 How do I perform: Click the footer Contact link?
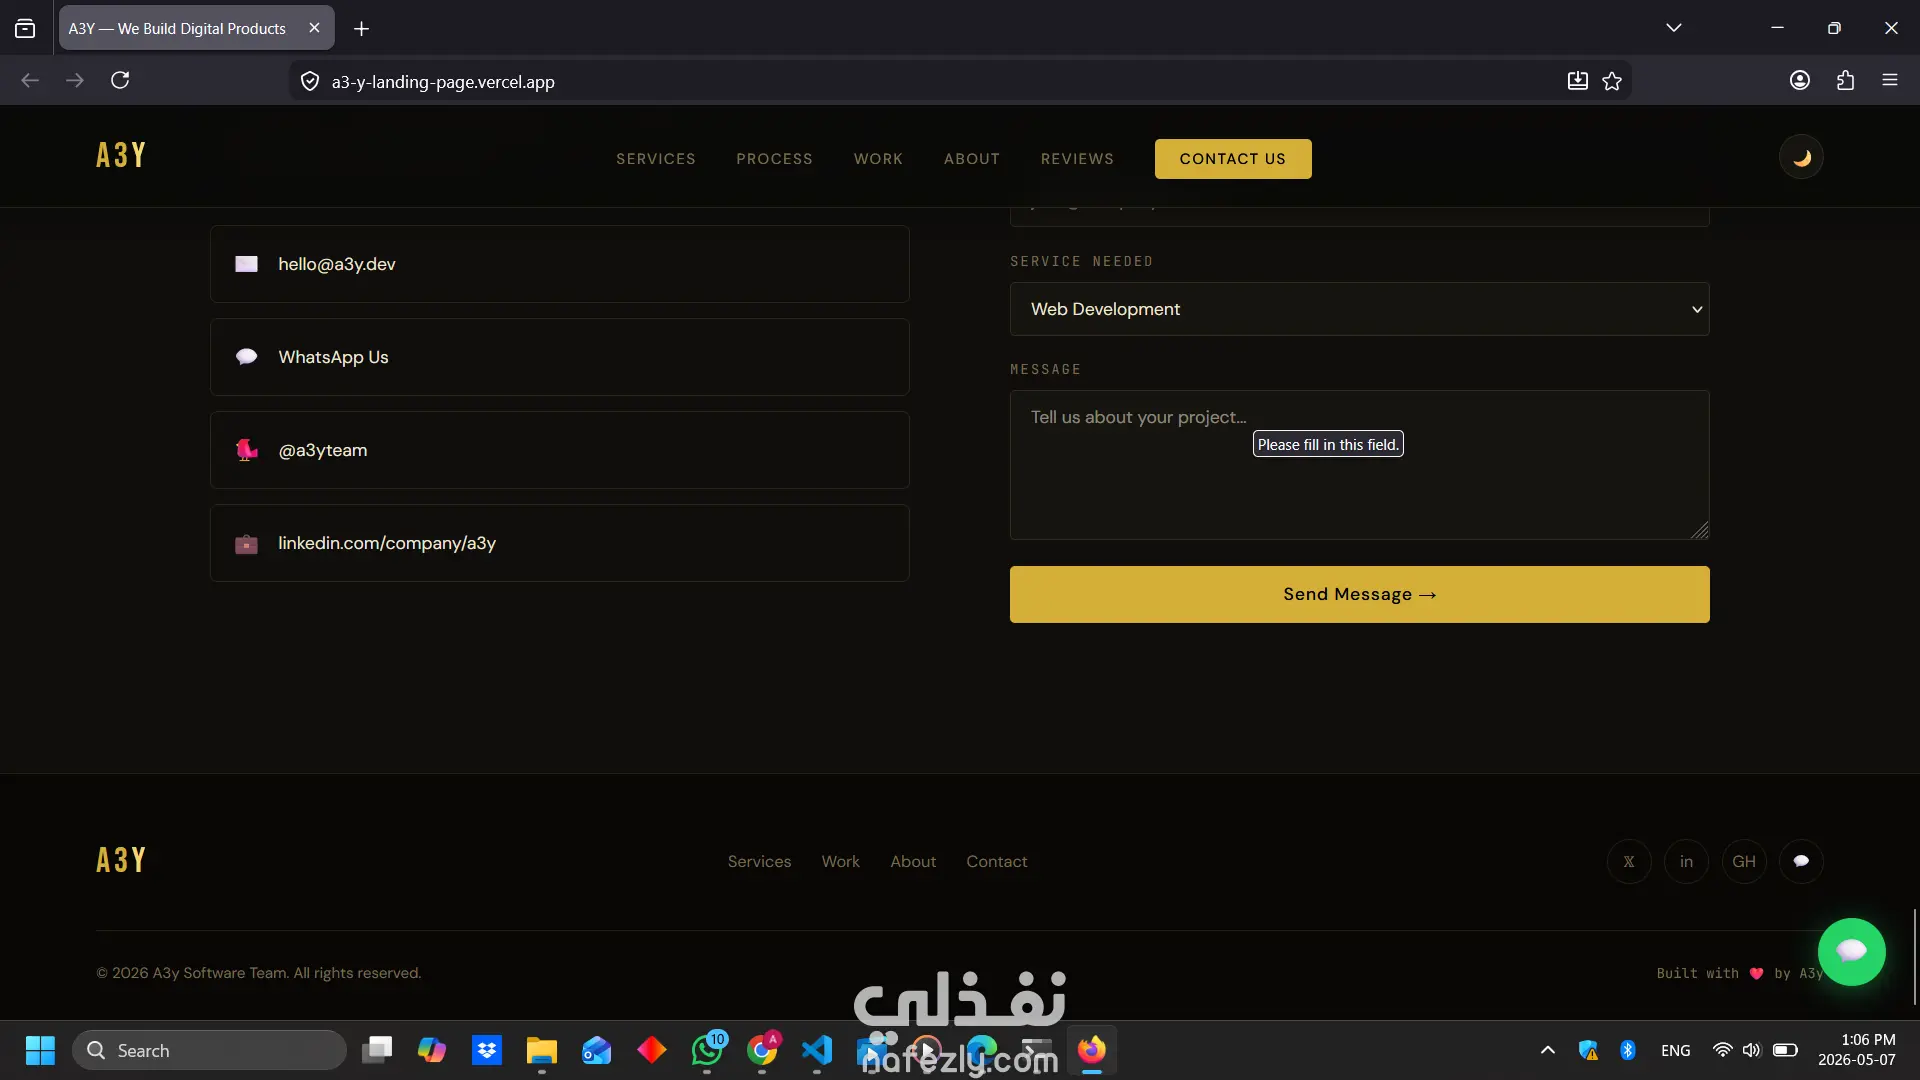pos(996,862)
